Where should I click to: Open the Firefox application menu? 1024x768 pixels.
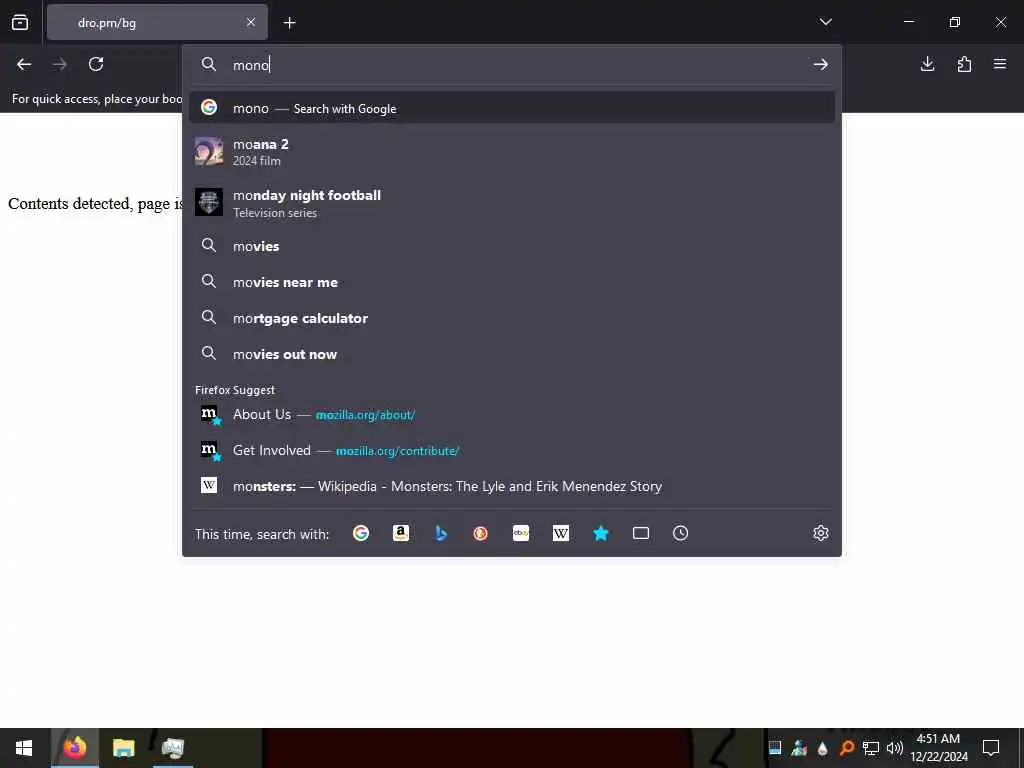tap(1000, 64)
